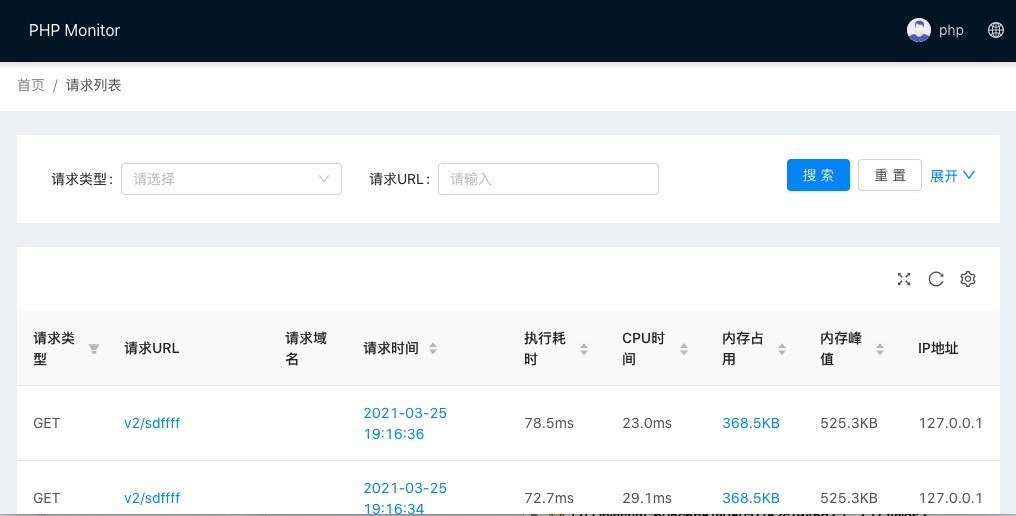The width and height of the screenshot is (1016, 516).
Task: Sort by 执行耗时 column
Action: click(585, 349)
